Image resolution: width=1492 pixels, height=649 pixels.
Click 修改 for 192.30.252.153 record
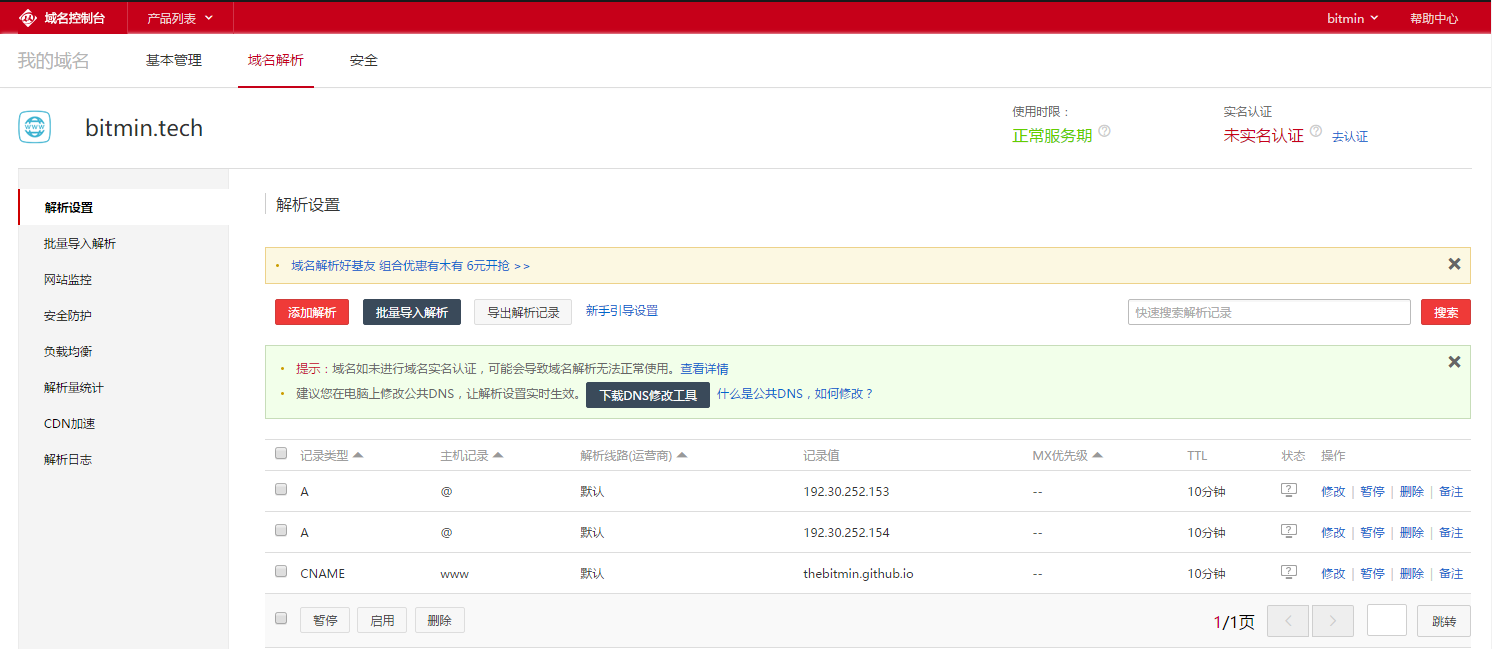click(x=1333, y=491)
